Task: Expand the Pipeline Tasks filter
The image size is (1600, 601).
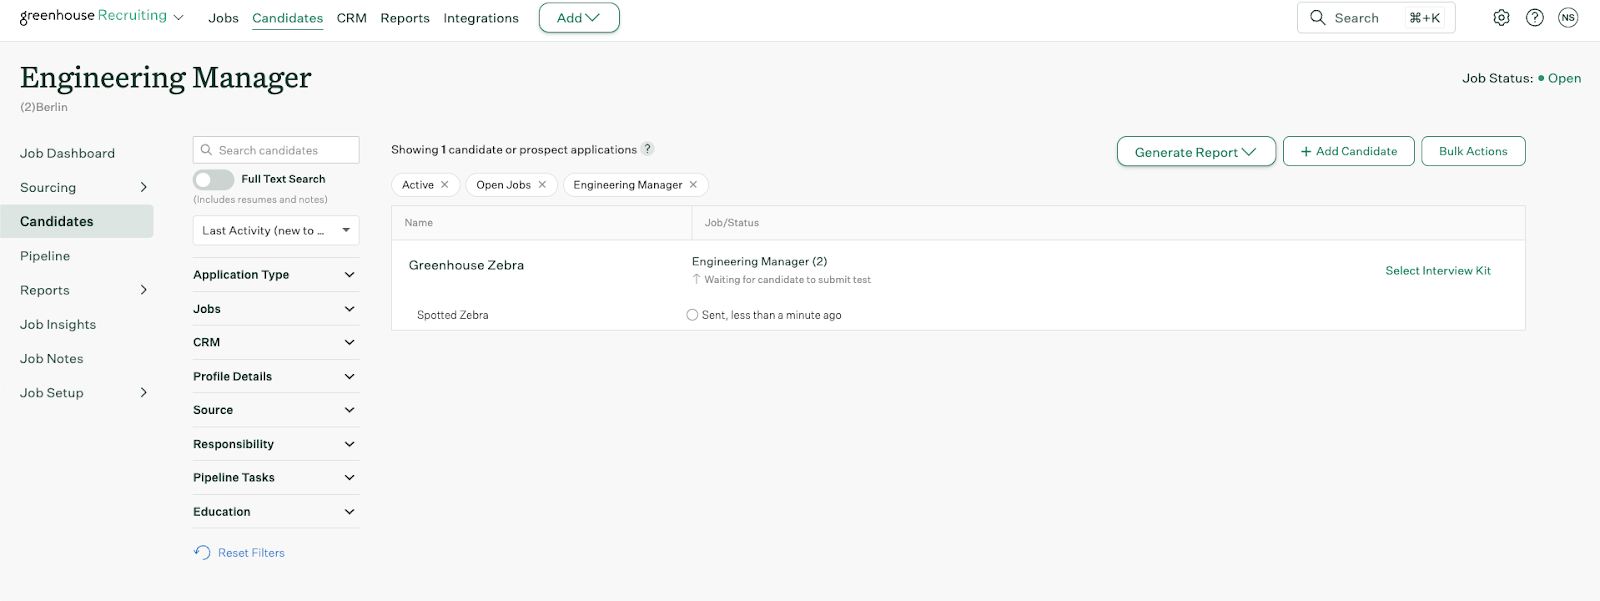Action: click(275, 478)
